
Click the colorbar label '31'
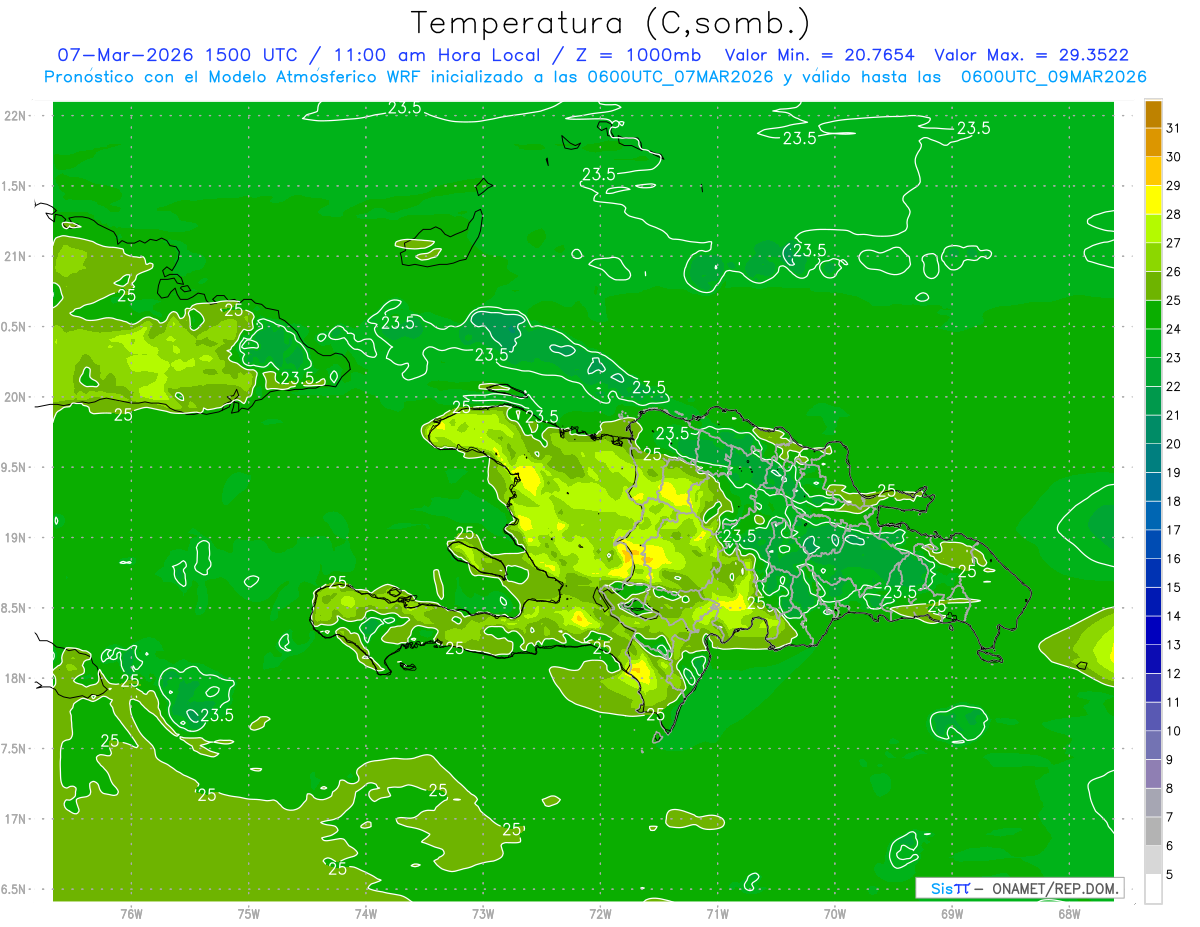tap(1173, 127)
